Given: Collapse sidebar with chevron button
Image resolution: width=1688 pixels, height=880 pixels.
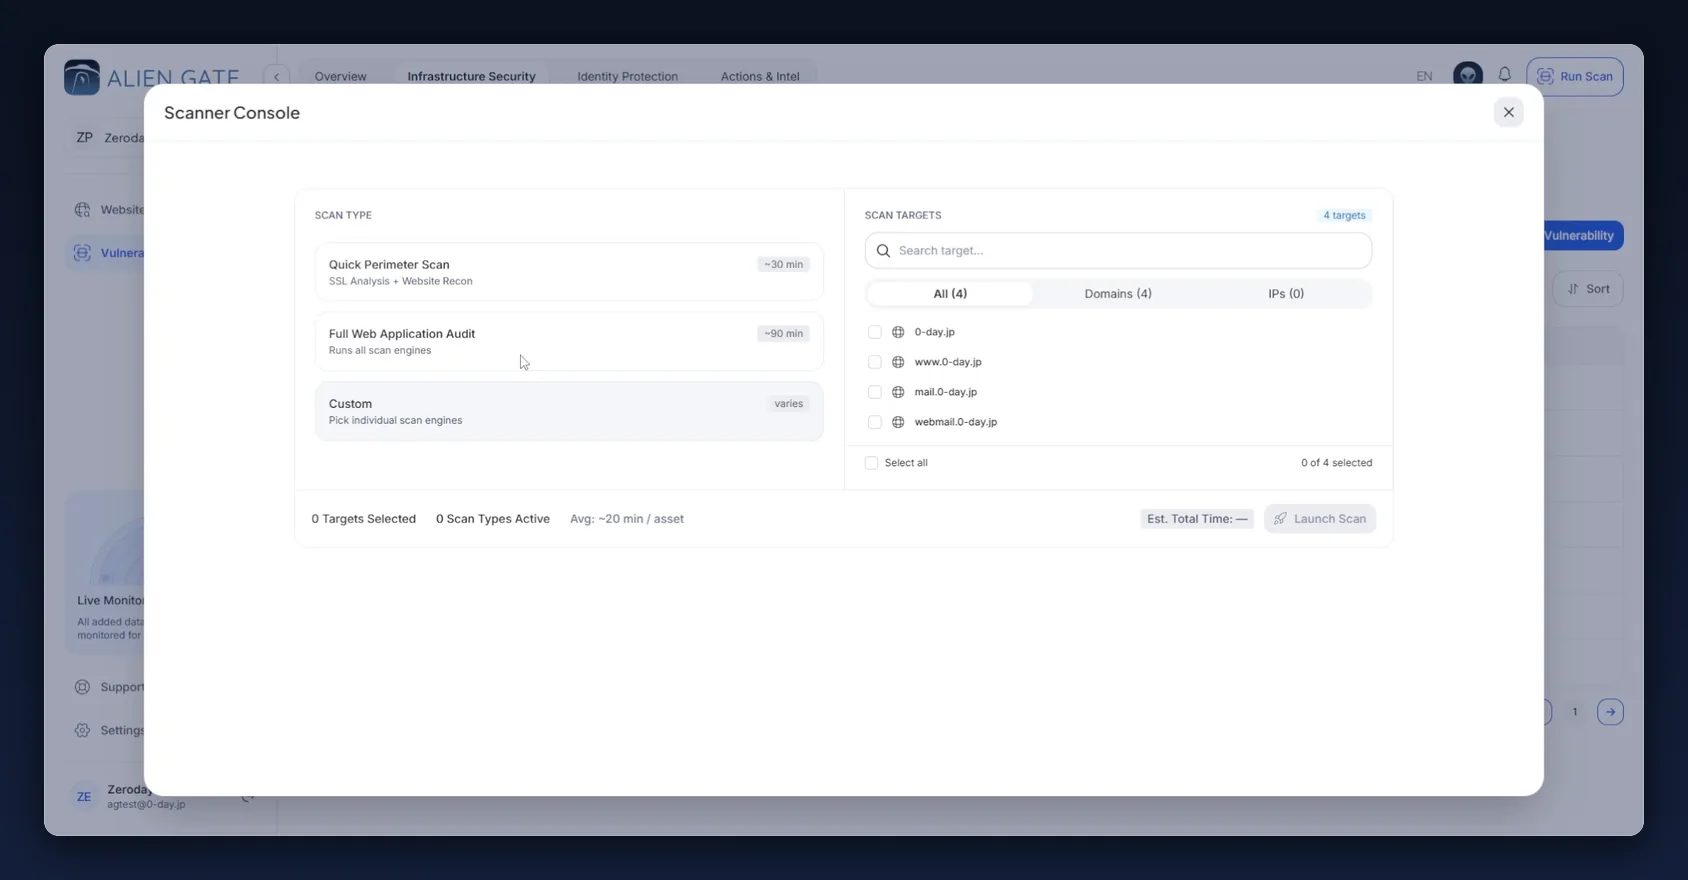Looking at the screenshot, I should click(x=276, y=76).
